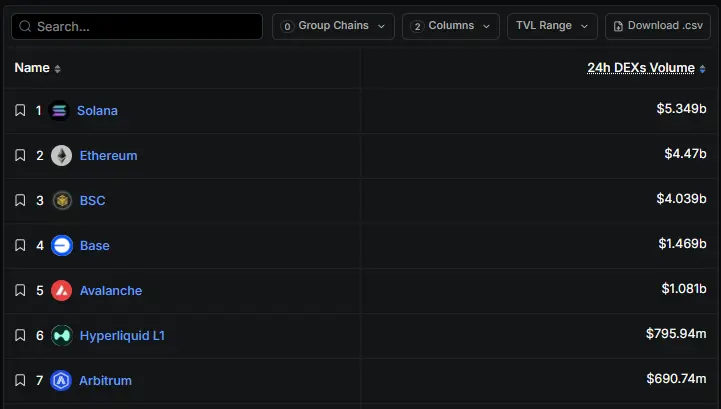Click the Arbitrum chain logo
Viewport: 721px width, 409px height.
[61, 380]
